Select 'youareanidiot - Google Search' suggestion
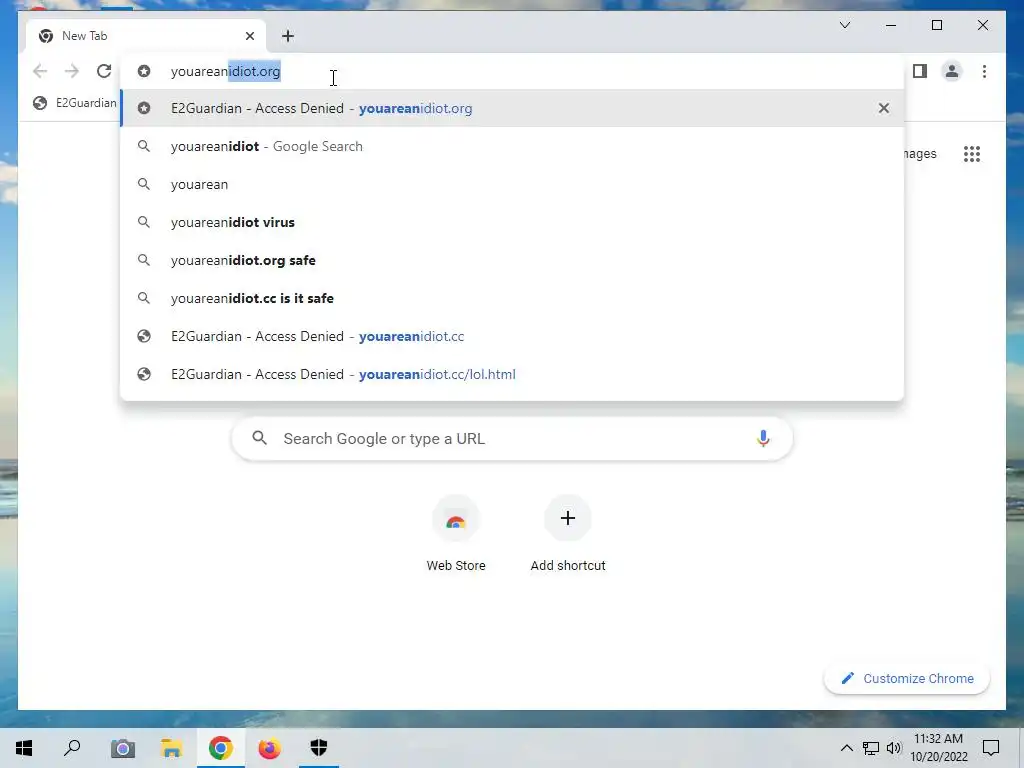1024x768 pixels. (512, 146)
